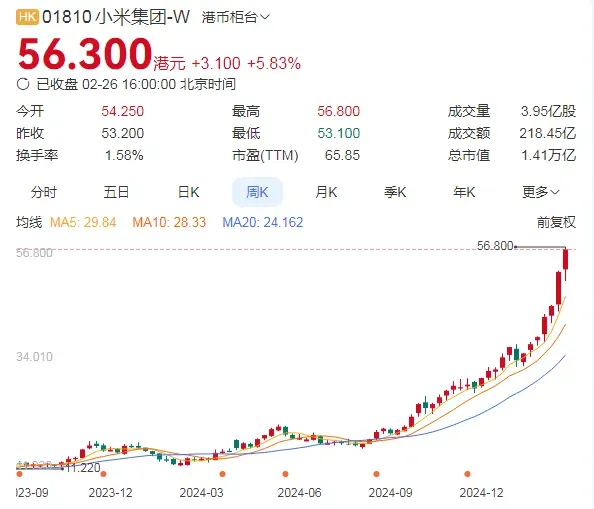Screen dimensions: 594x509
Task: Click the 2024-12 x-axis date label
Action: pyautogui.click(x=481, y=493)
